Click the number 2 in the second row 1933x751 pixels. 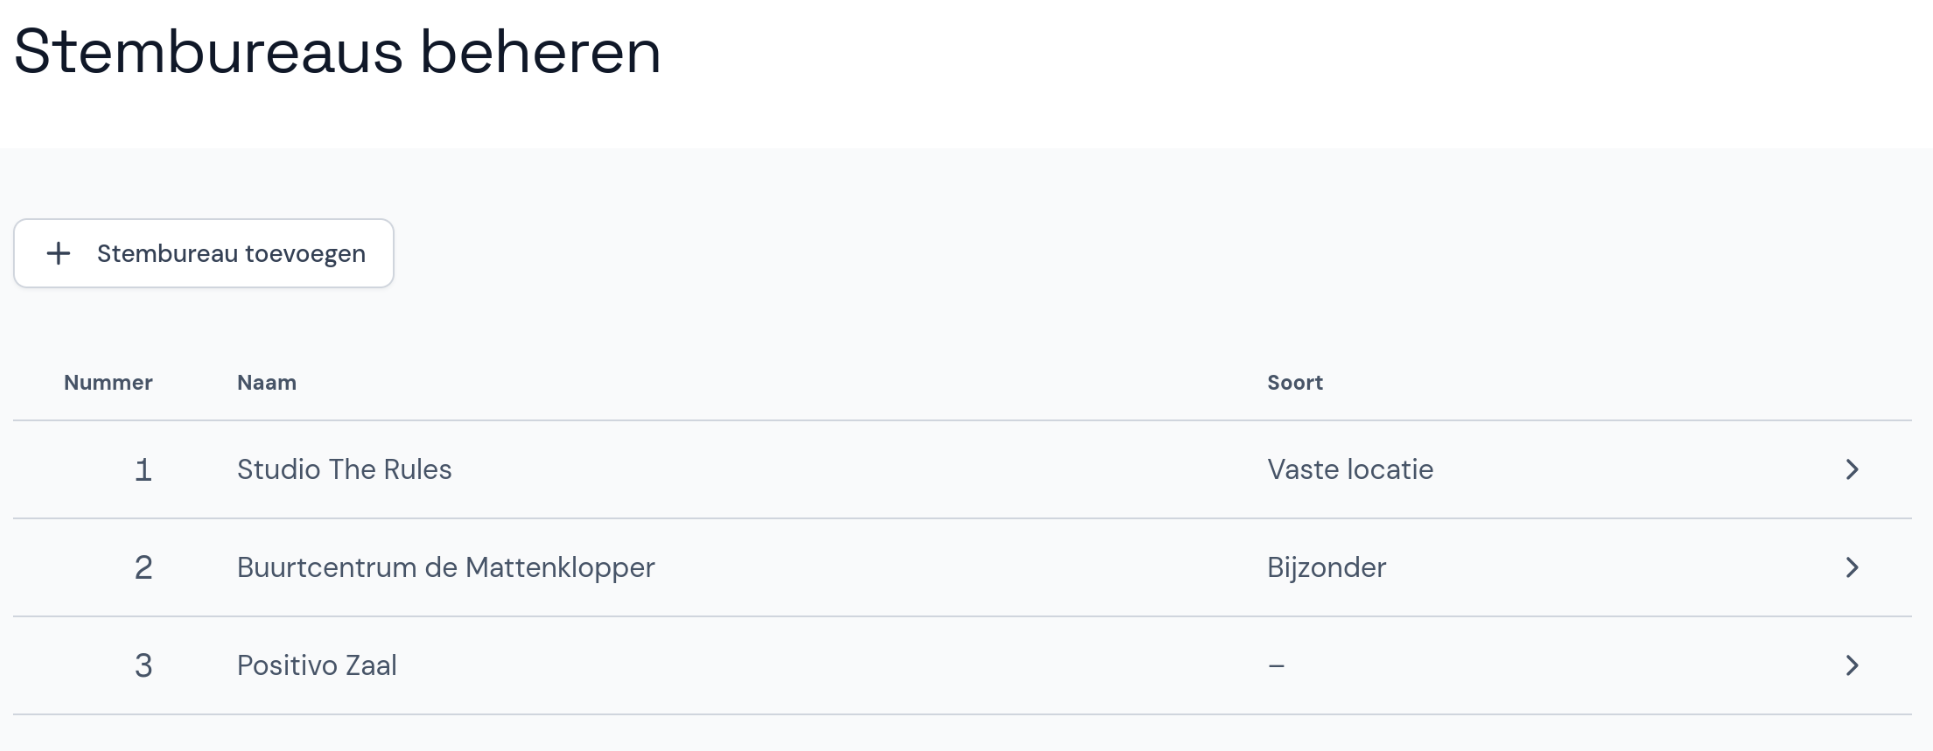(143, 567)
